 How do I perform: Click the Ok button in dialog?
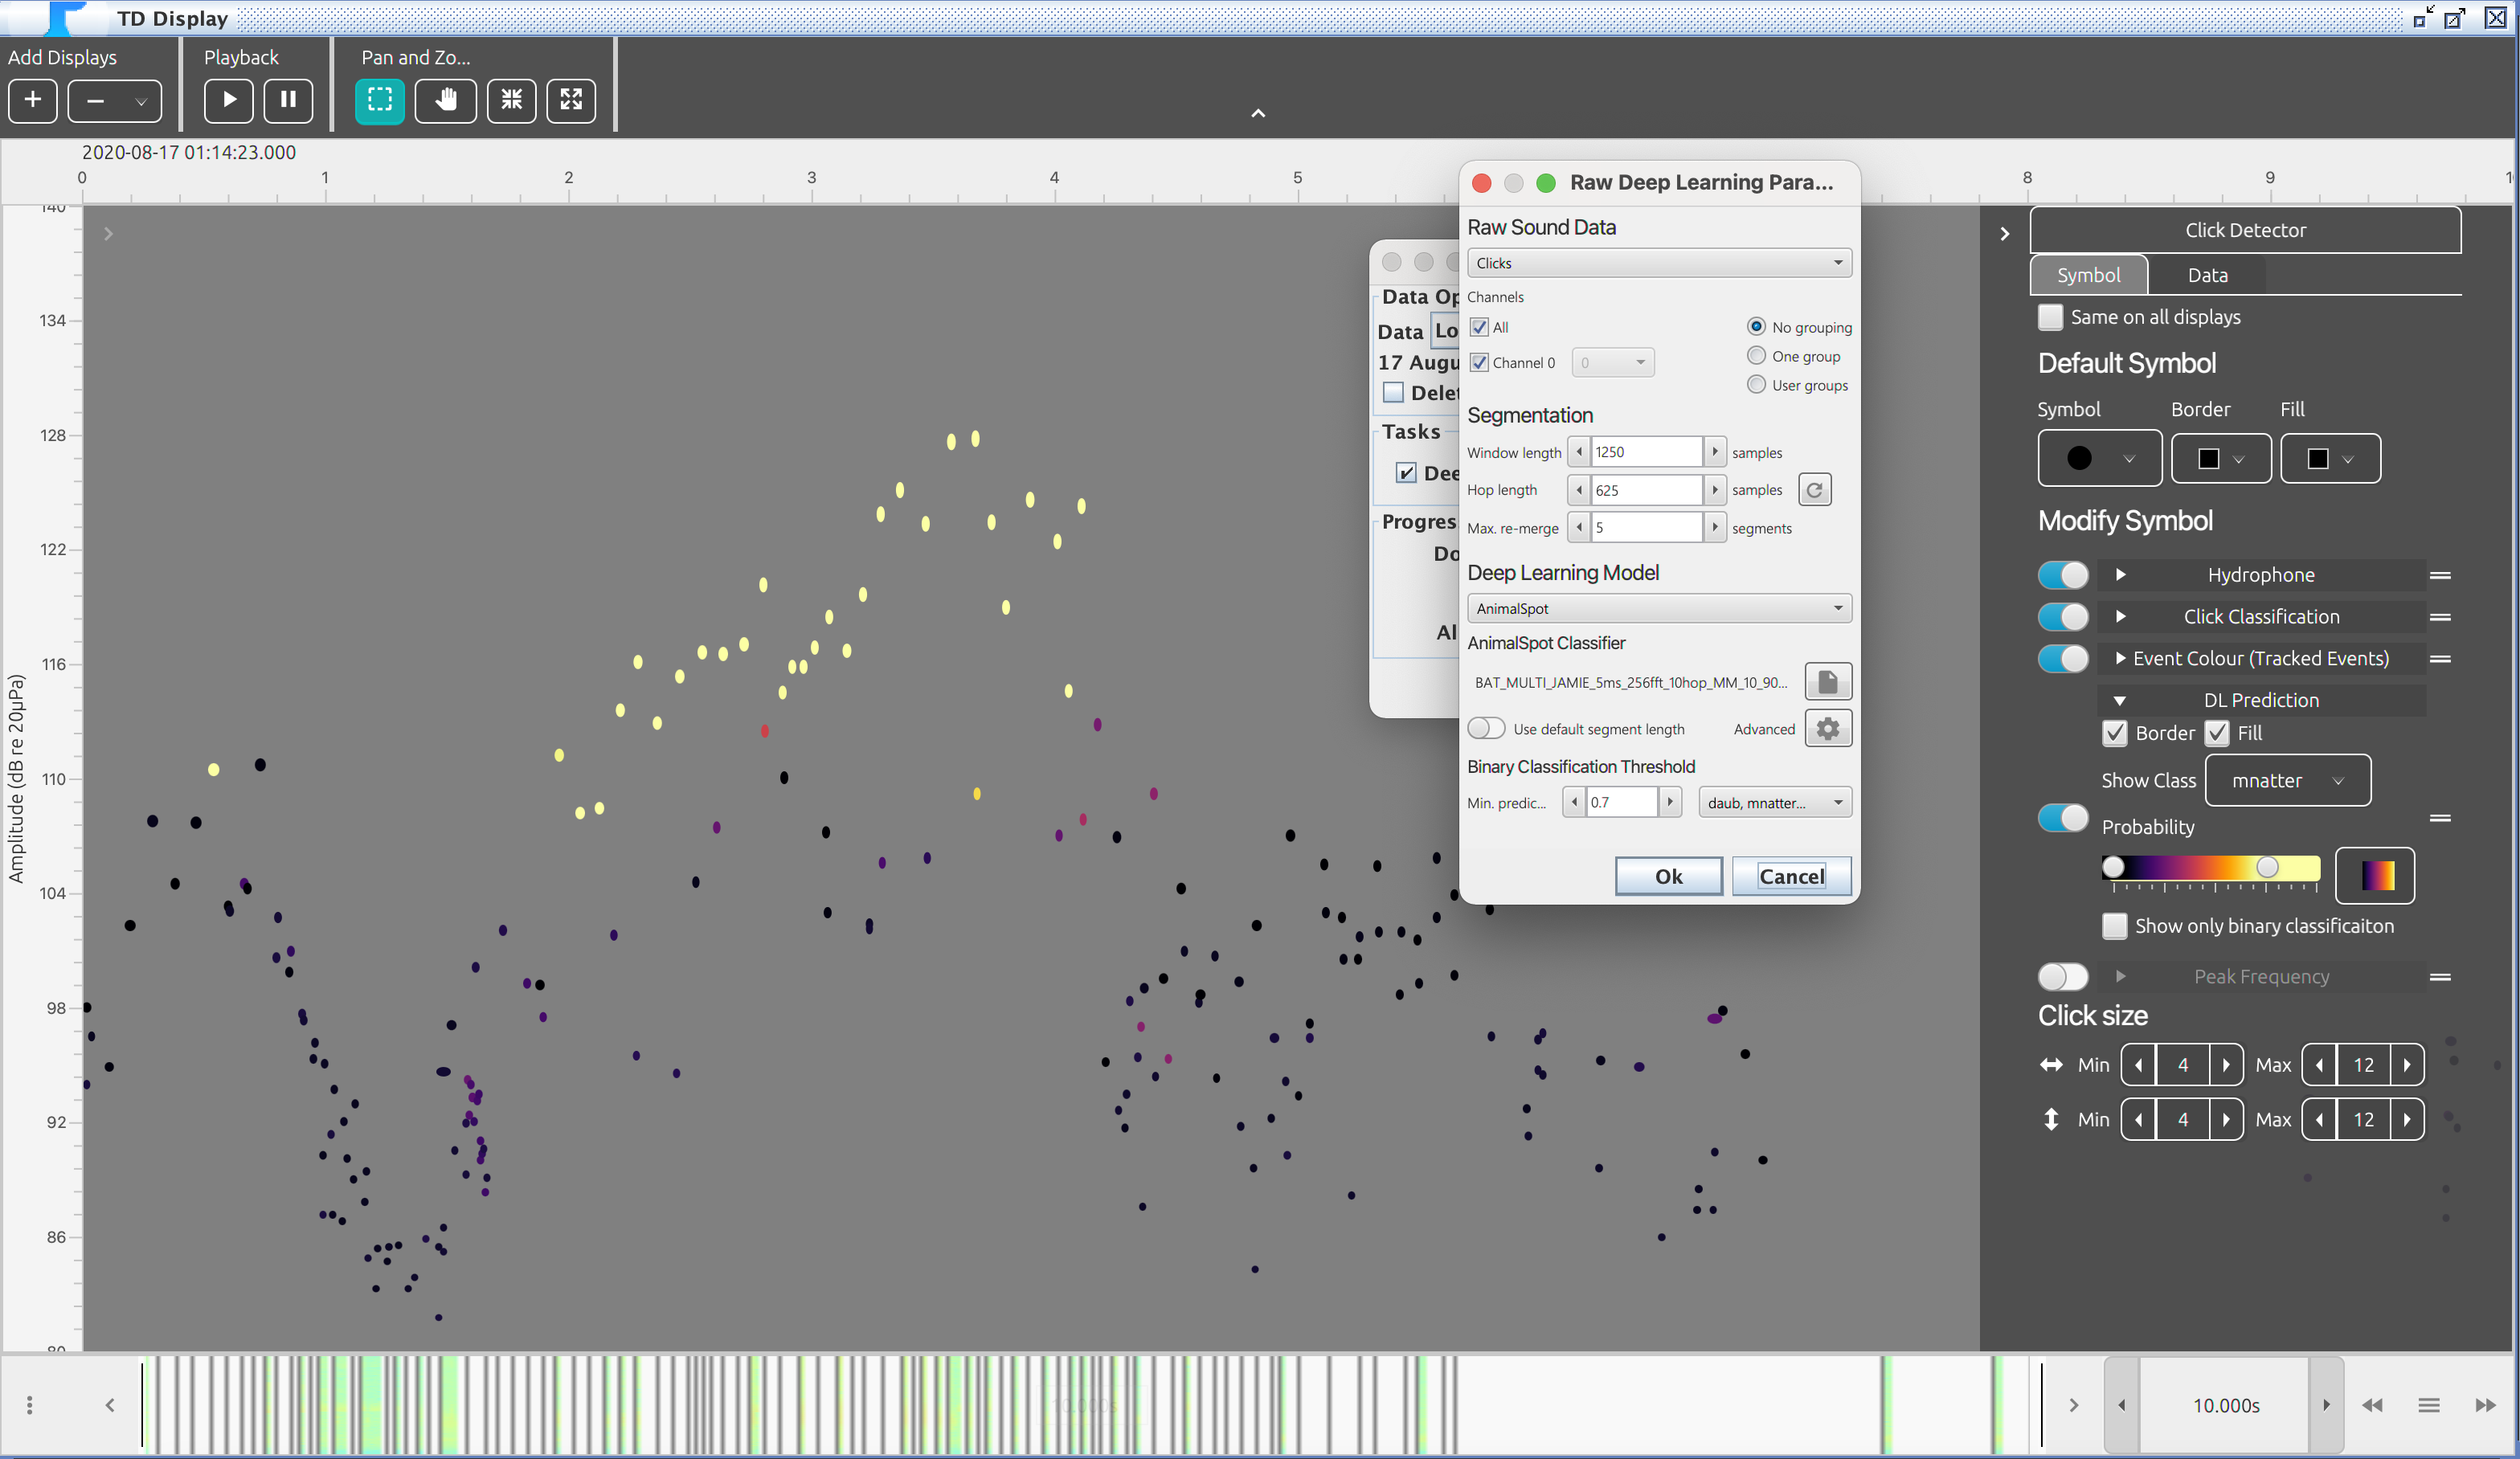[x=1668, y=877]
